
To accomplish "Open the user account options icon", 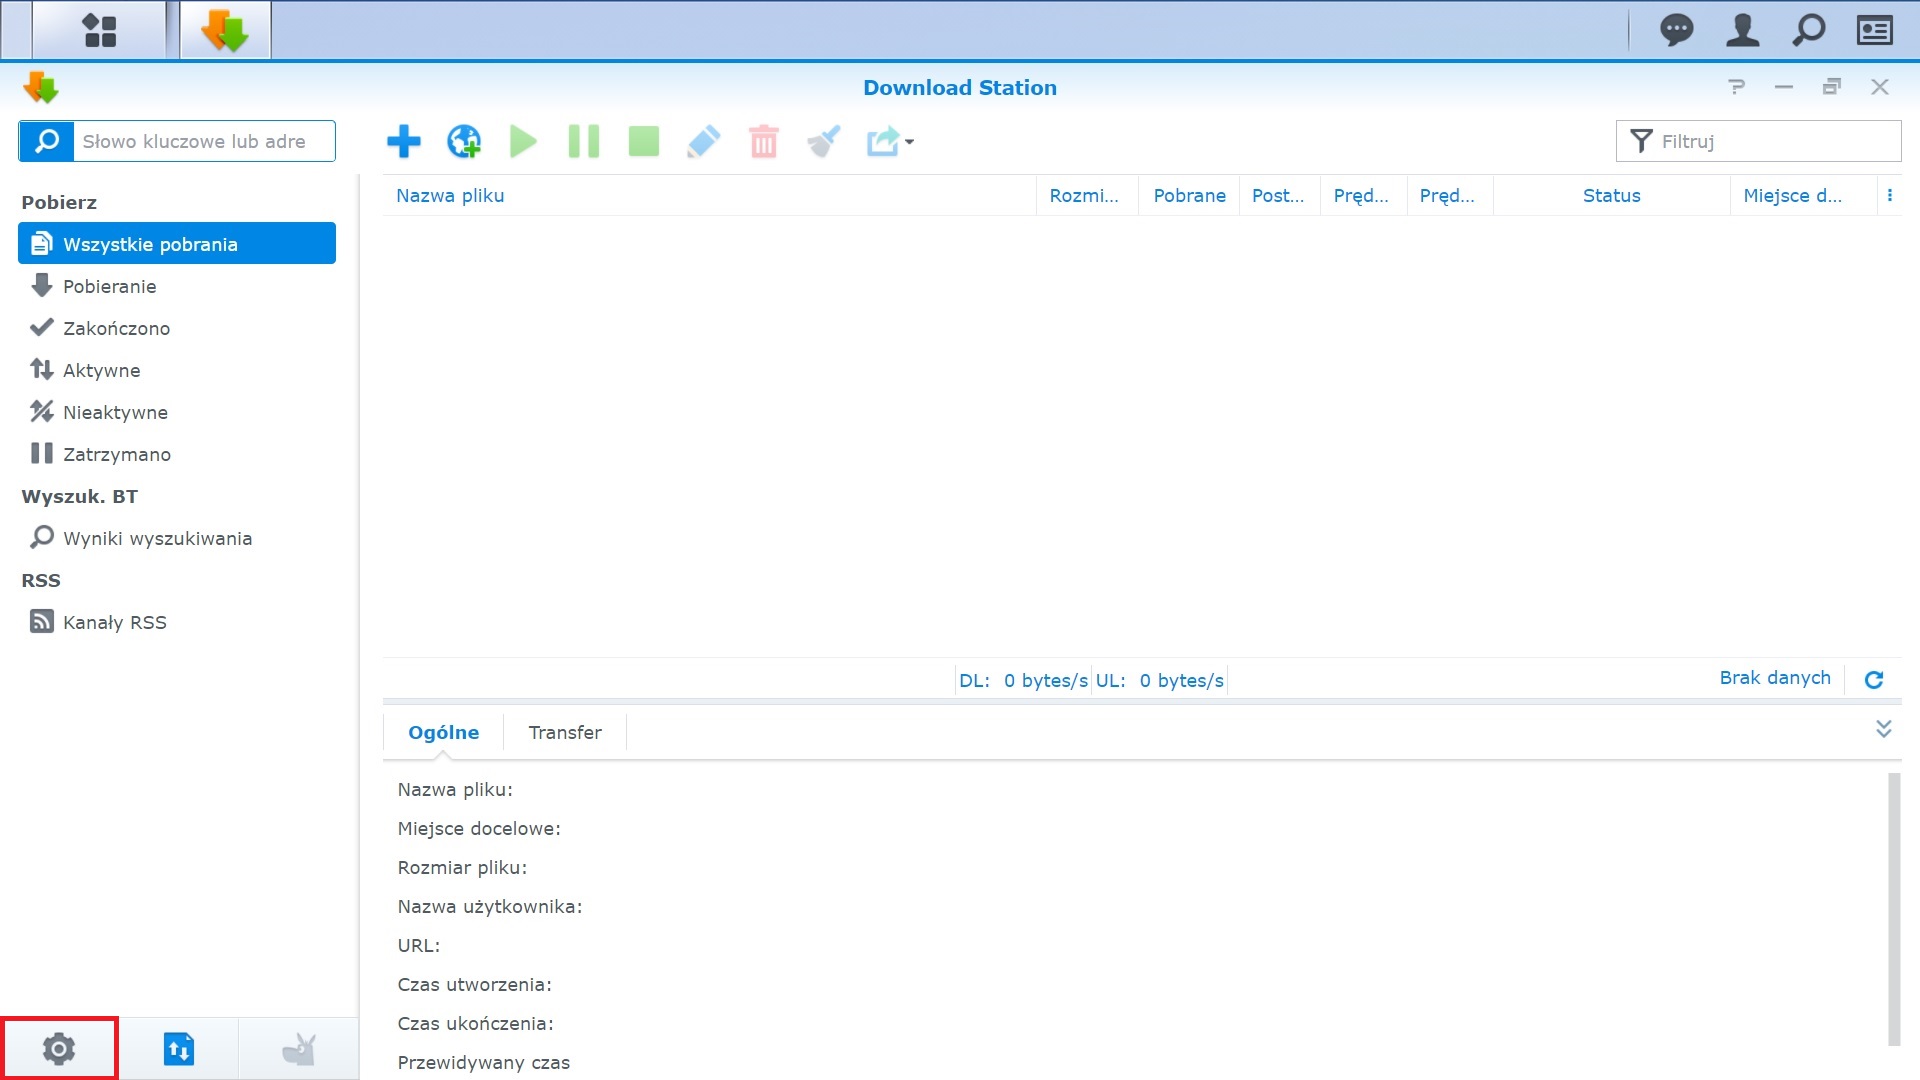I will pos(1742,30).
